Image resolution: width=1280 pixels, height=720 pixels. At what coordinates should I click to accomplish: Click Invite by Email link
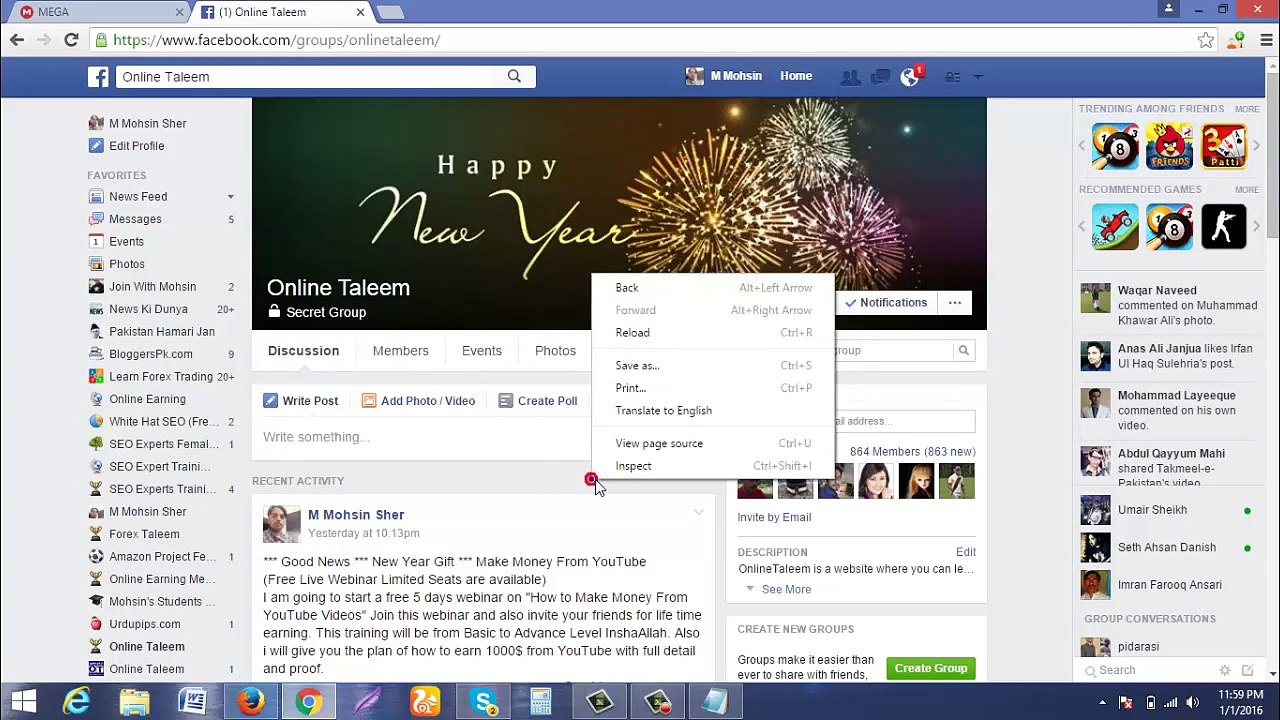click(x=774, y=517)
